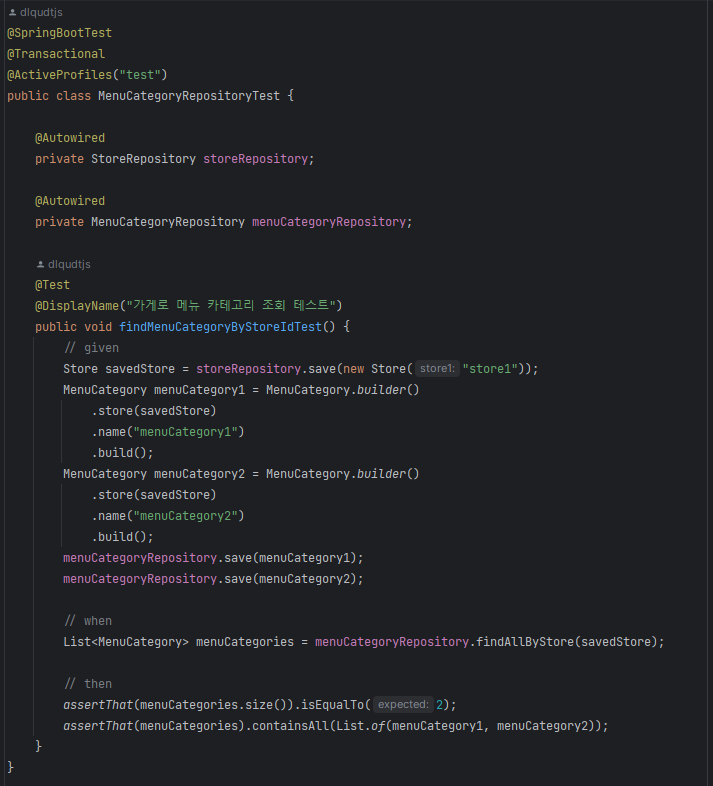Click the Korean display name string
This screenshot has width=713, height=786.
[231, 305]
